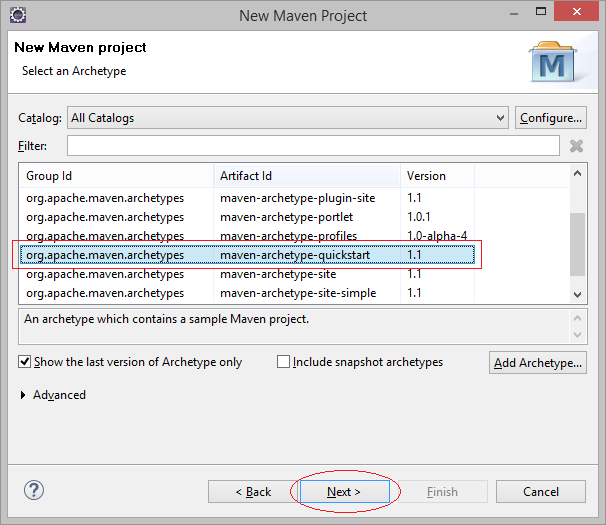Click the Add Archetype... button

pyautogui.click(x=538, y=363)
